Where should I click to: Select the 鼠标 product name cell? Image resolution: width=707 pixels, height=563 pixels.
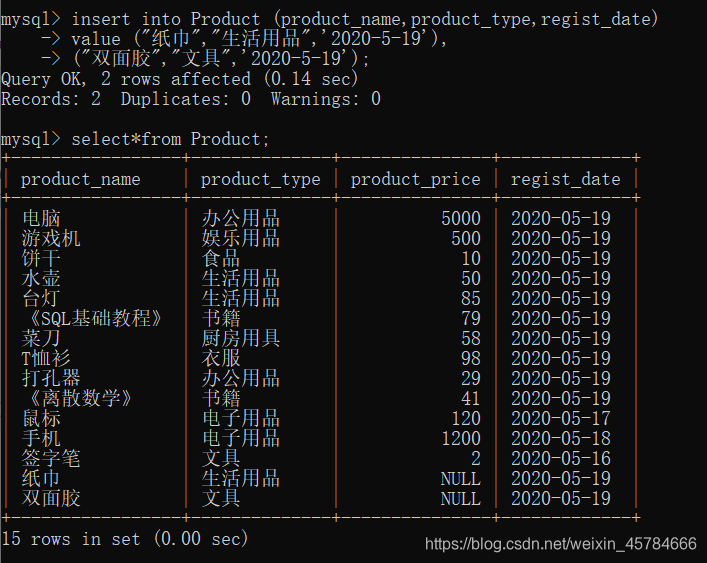pyautogui.click(x=41, y=418)
